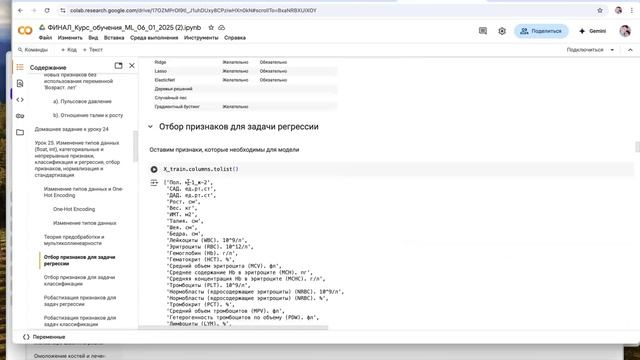The image size is (640, 360).
Task: Open the Вставка menu
Action: [x=114, y=38]
